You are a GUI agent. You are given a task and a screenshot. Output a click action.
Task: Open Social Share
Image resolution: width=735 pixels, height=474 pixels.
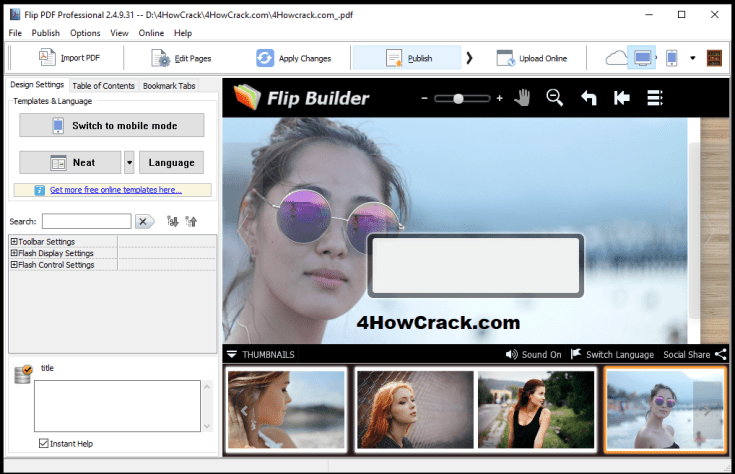[695, 354]
